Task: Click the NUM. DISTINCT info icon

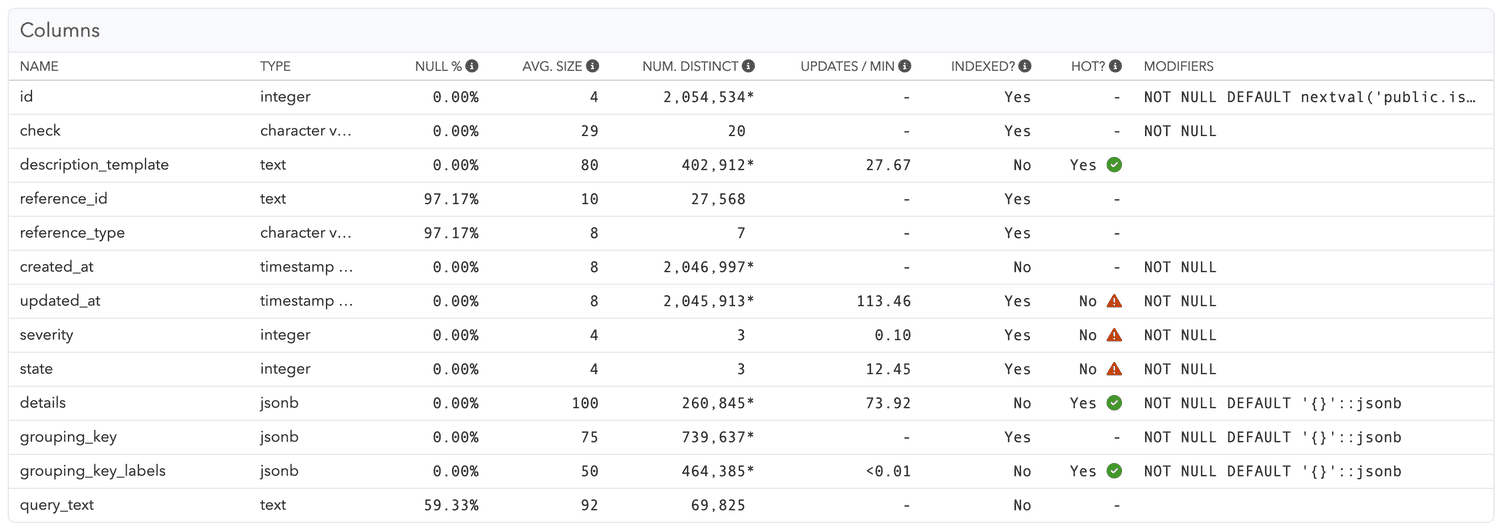Action: (749, 66)
